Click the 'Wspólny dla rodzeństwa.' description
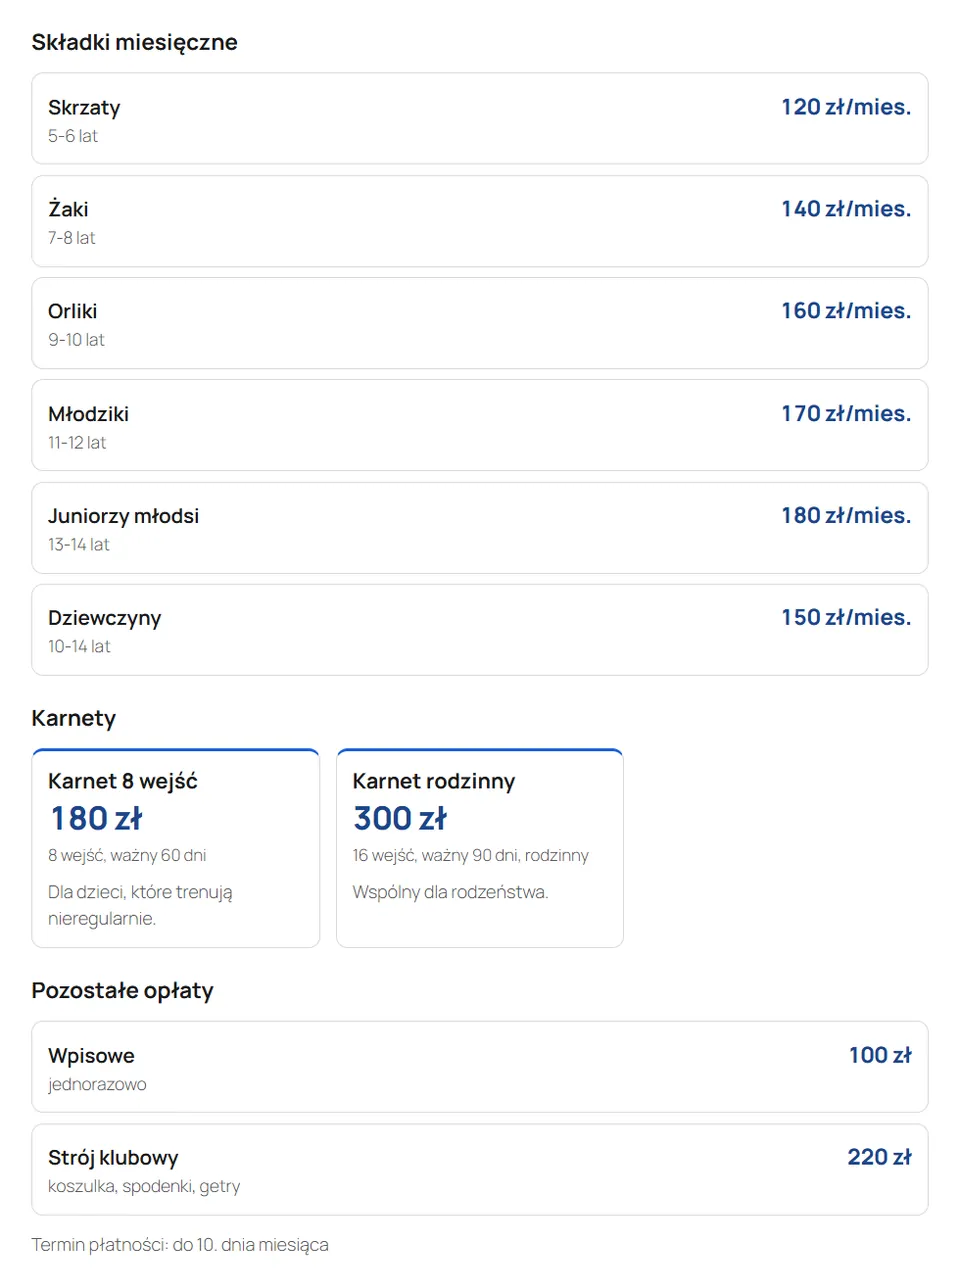960x1285 pixels. tap(450, 892)
